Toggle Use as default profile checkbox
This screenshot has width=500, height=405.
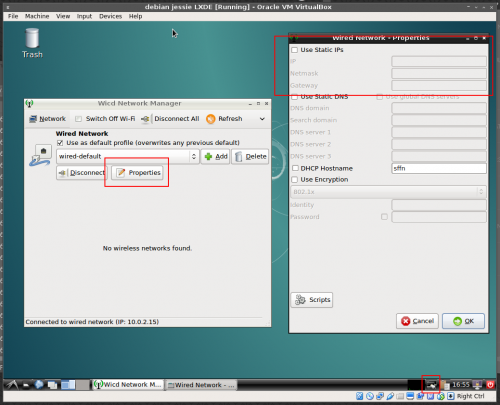(60, 143)
